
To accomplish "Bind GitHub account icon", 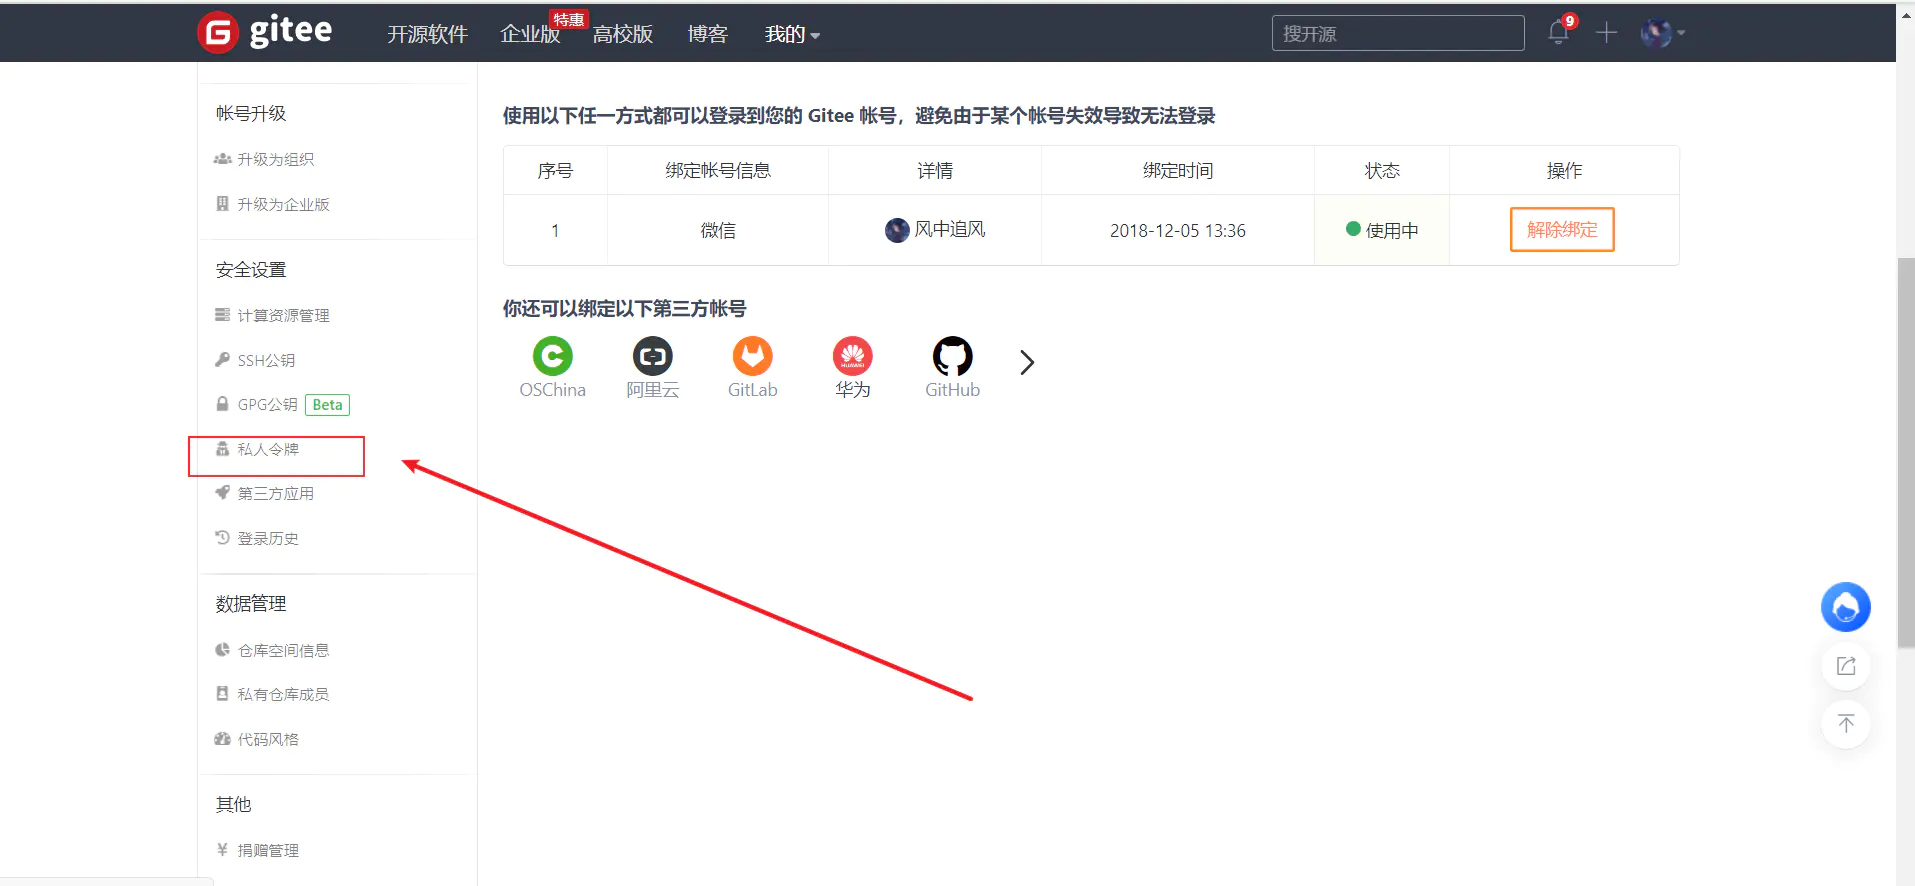I will tap(952, 356).
